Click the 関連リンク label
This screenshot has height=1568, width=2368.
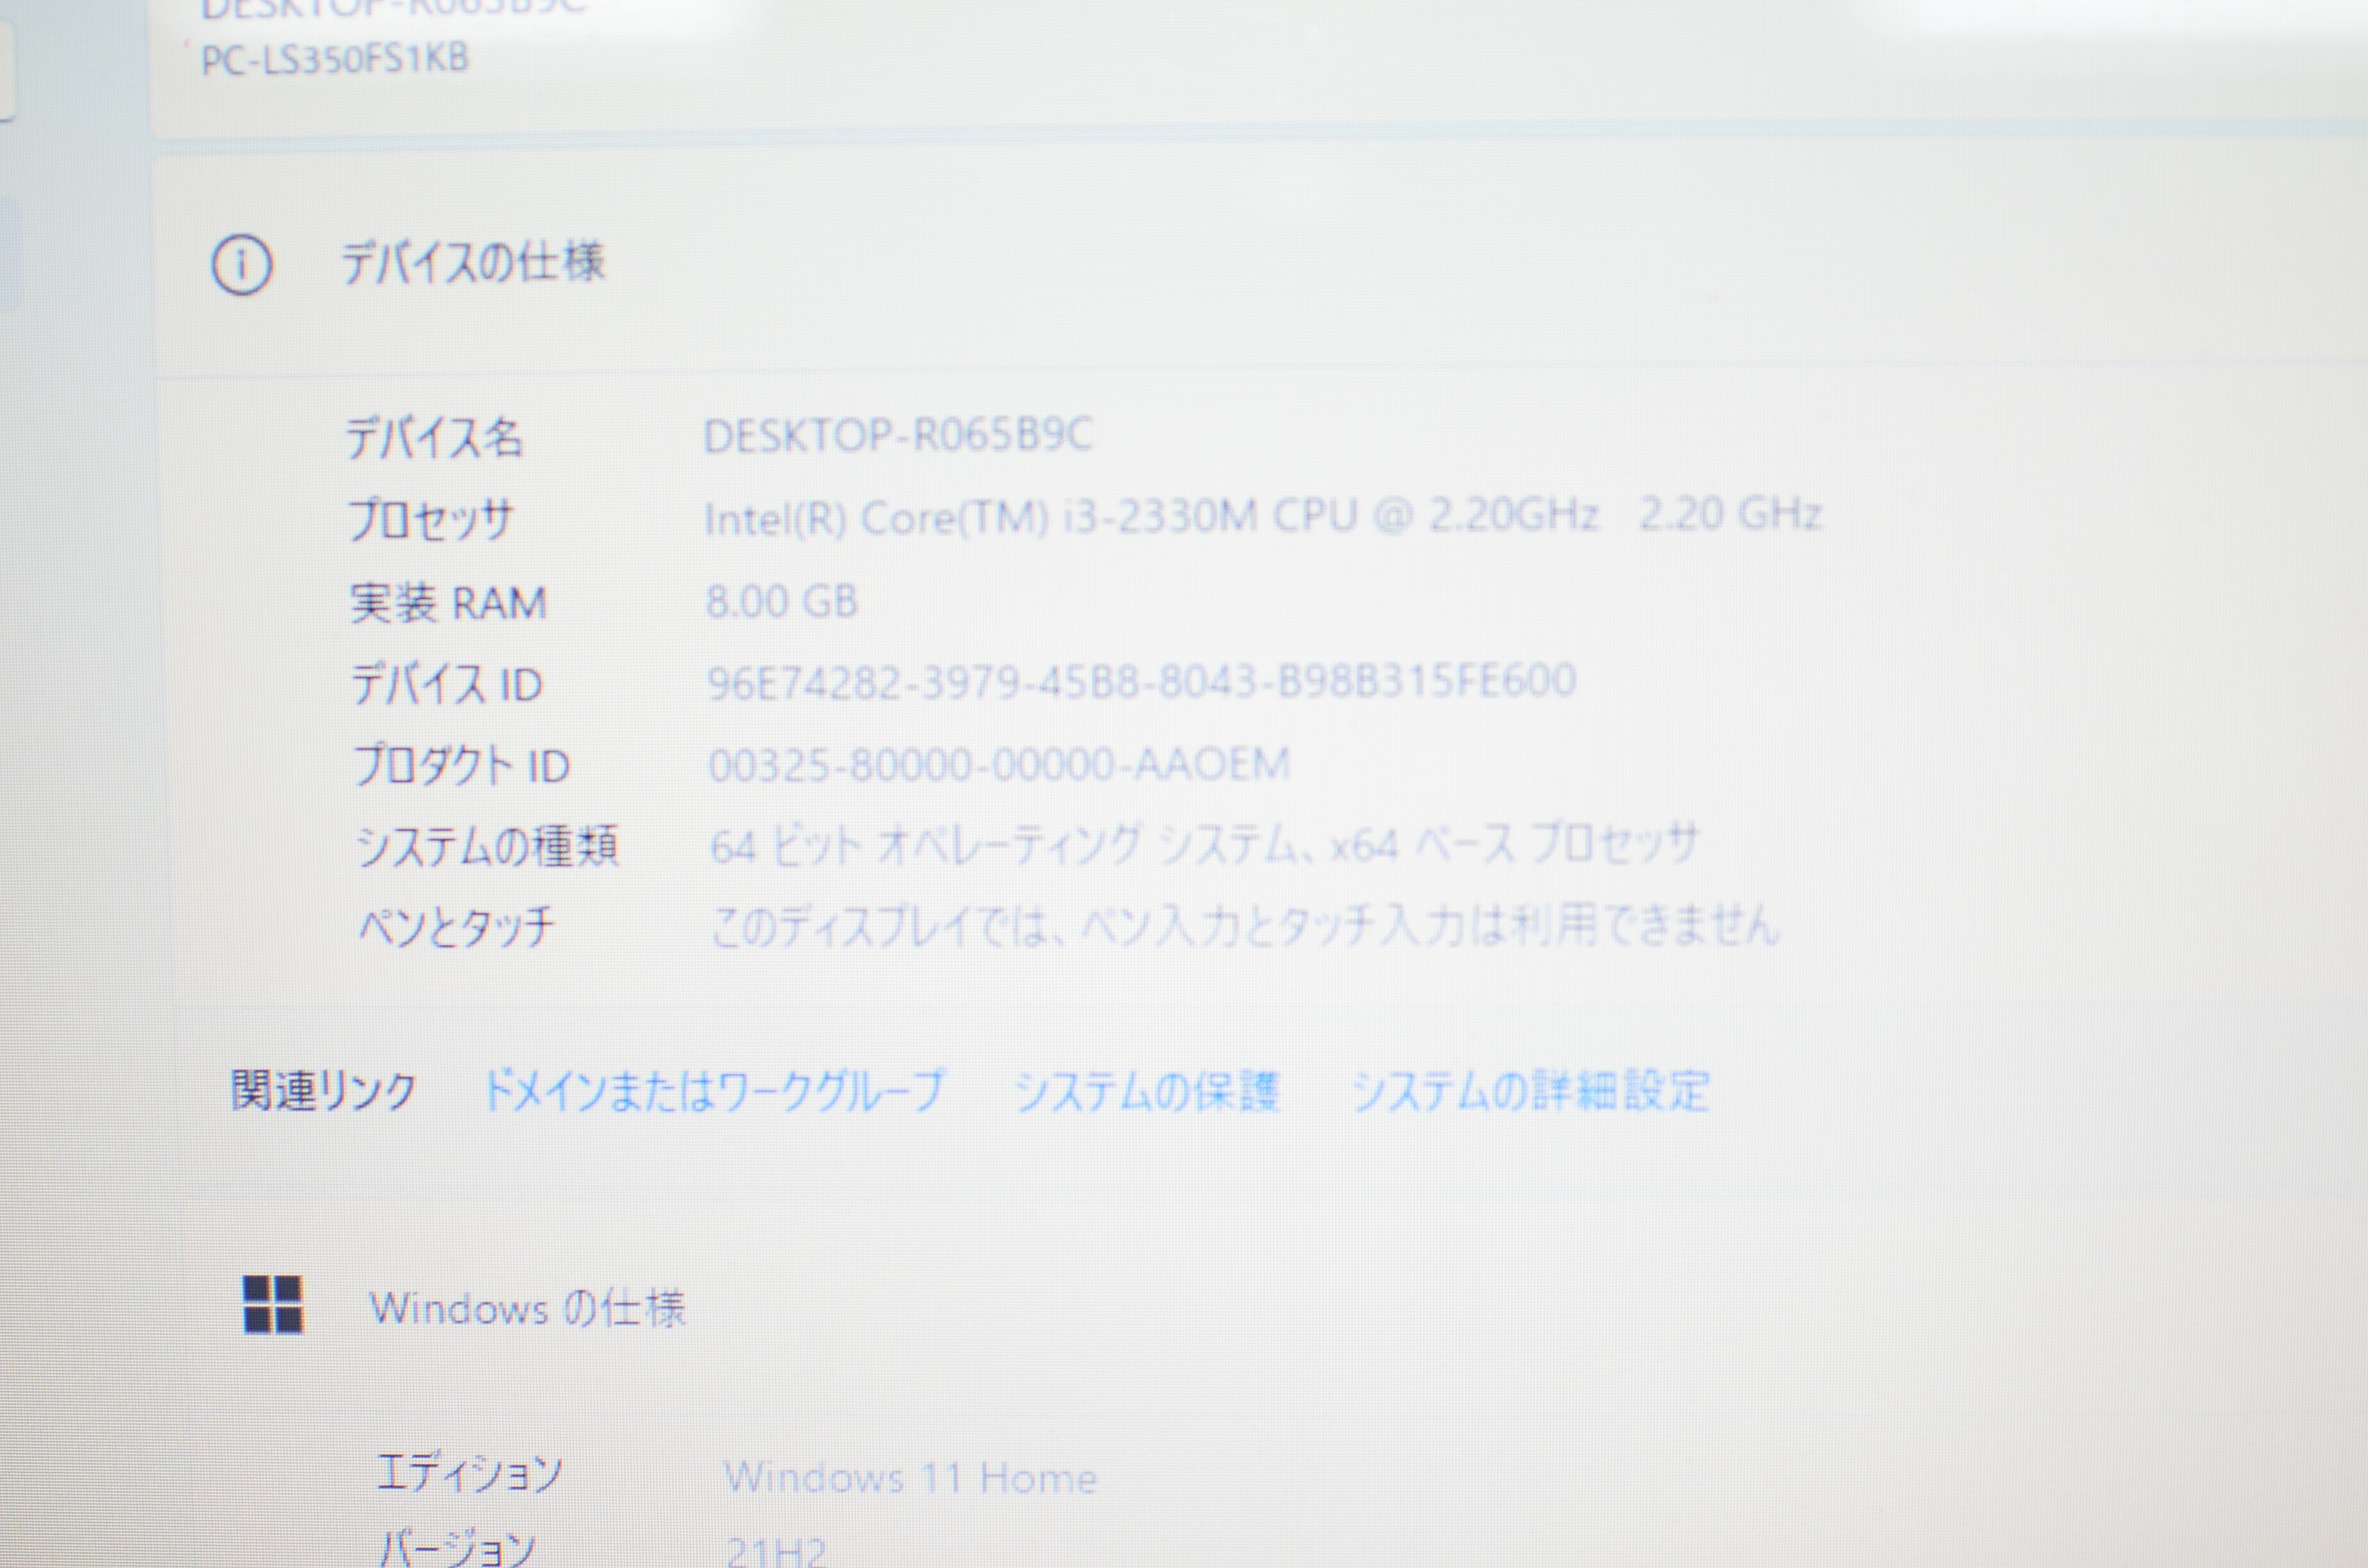[323, 1090]
